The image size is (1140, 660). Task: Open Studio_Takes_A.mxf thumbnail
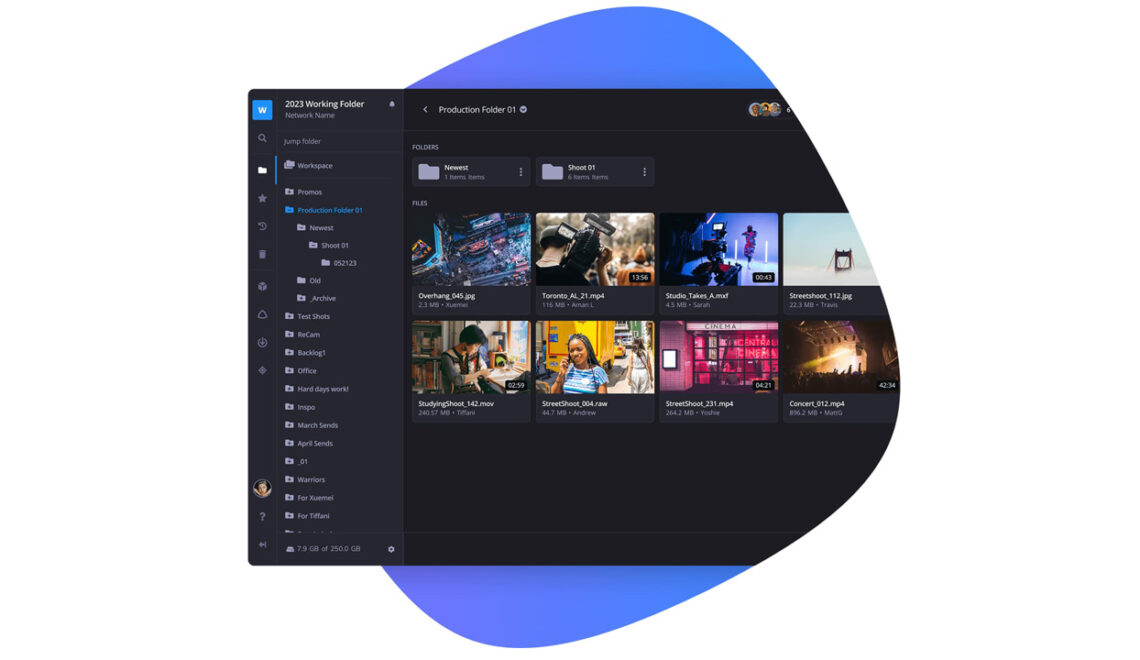coord(718,249)
